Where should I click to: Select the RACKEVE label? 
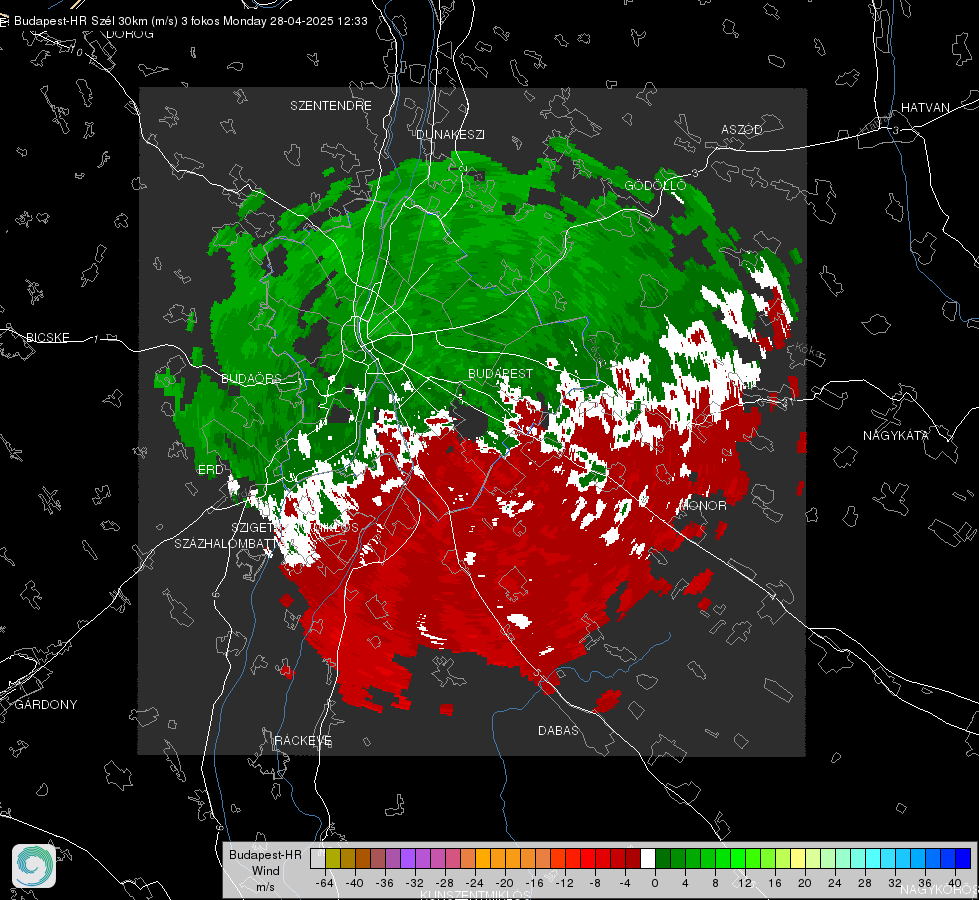303,740
